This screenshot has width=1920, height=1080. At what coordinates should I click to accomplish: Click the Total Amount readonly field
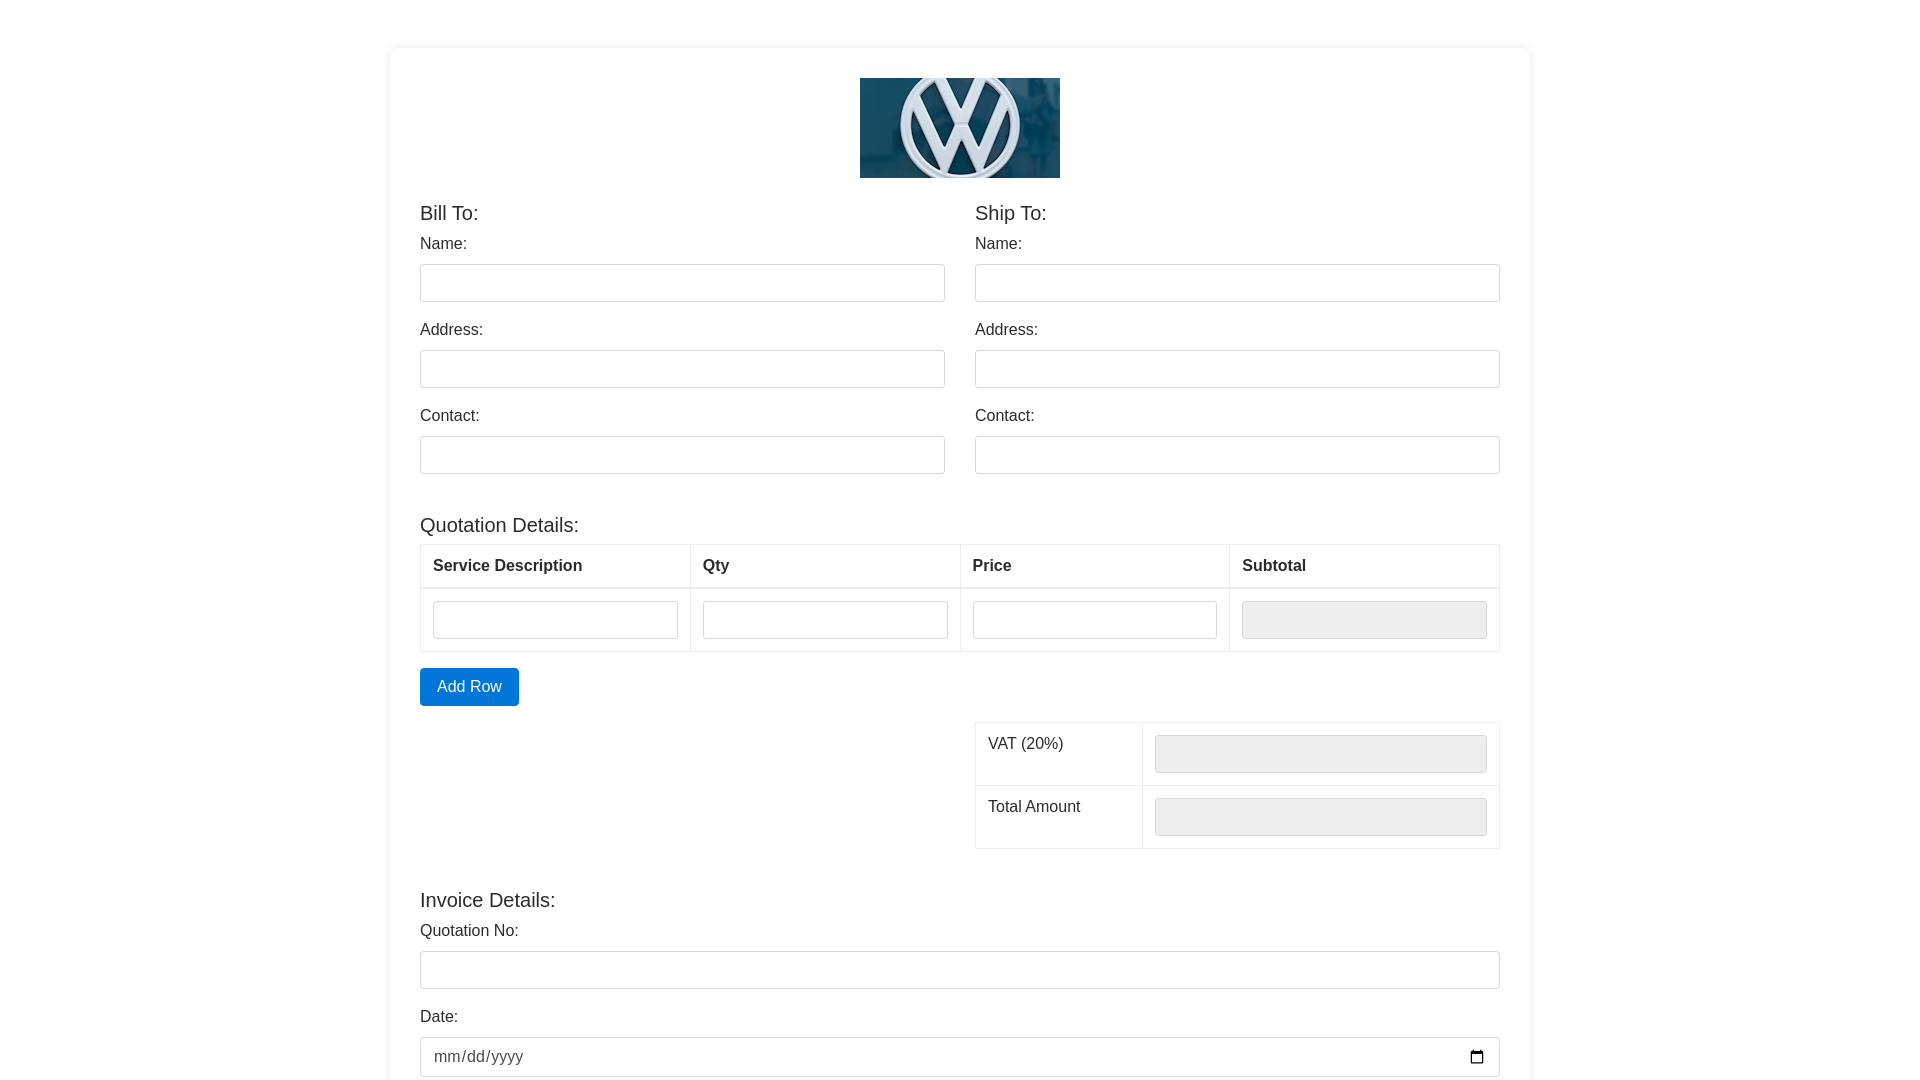coord(1320,817)
